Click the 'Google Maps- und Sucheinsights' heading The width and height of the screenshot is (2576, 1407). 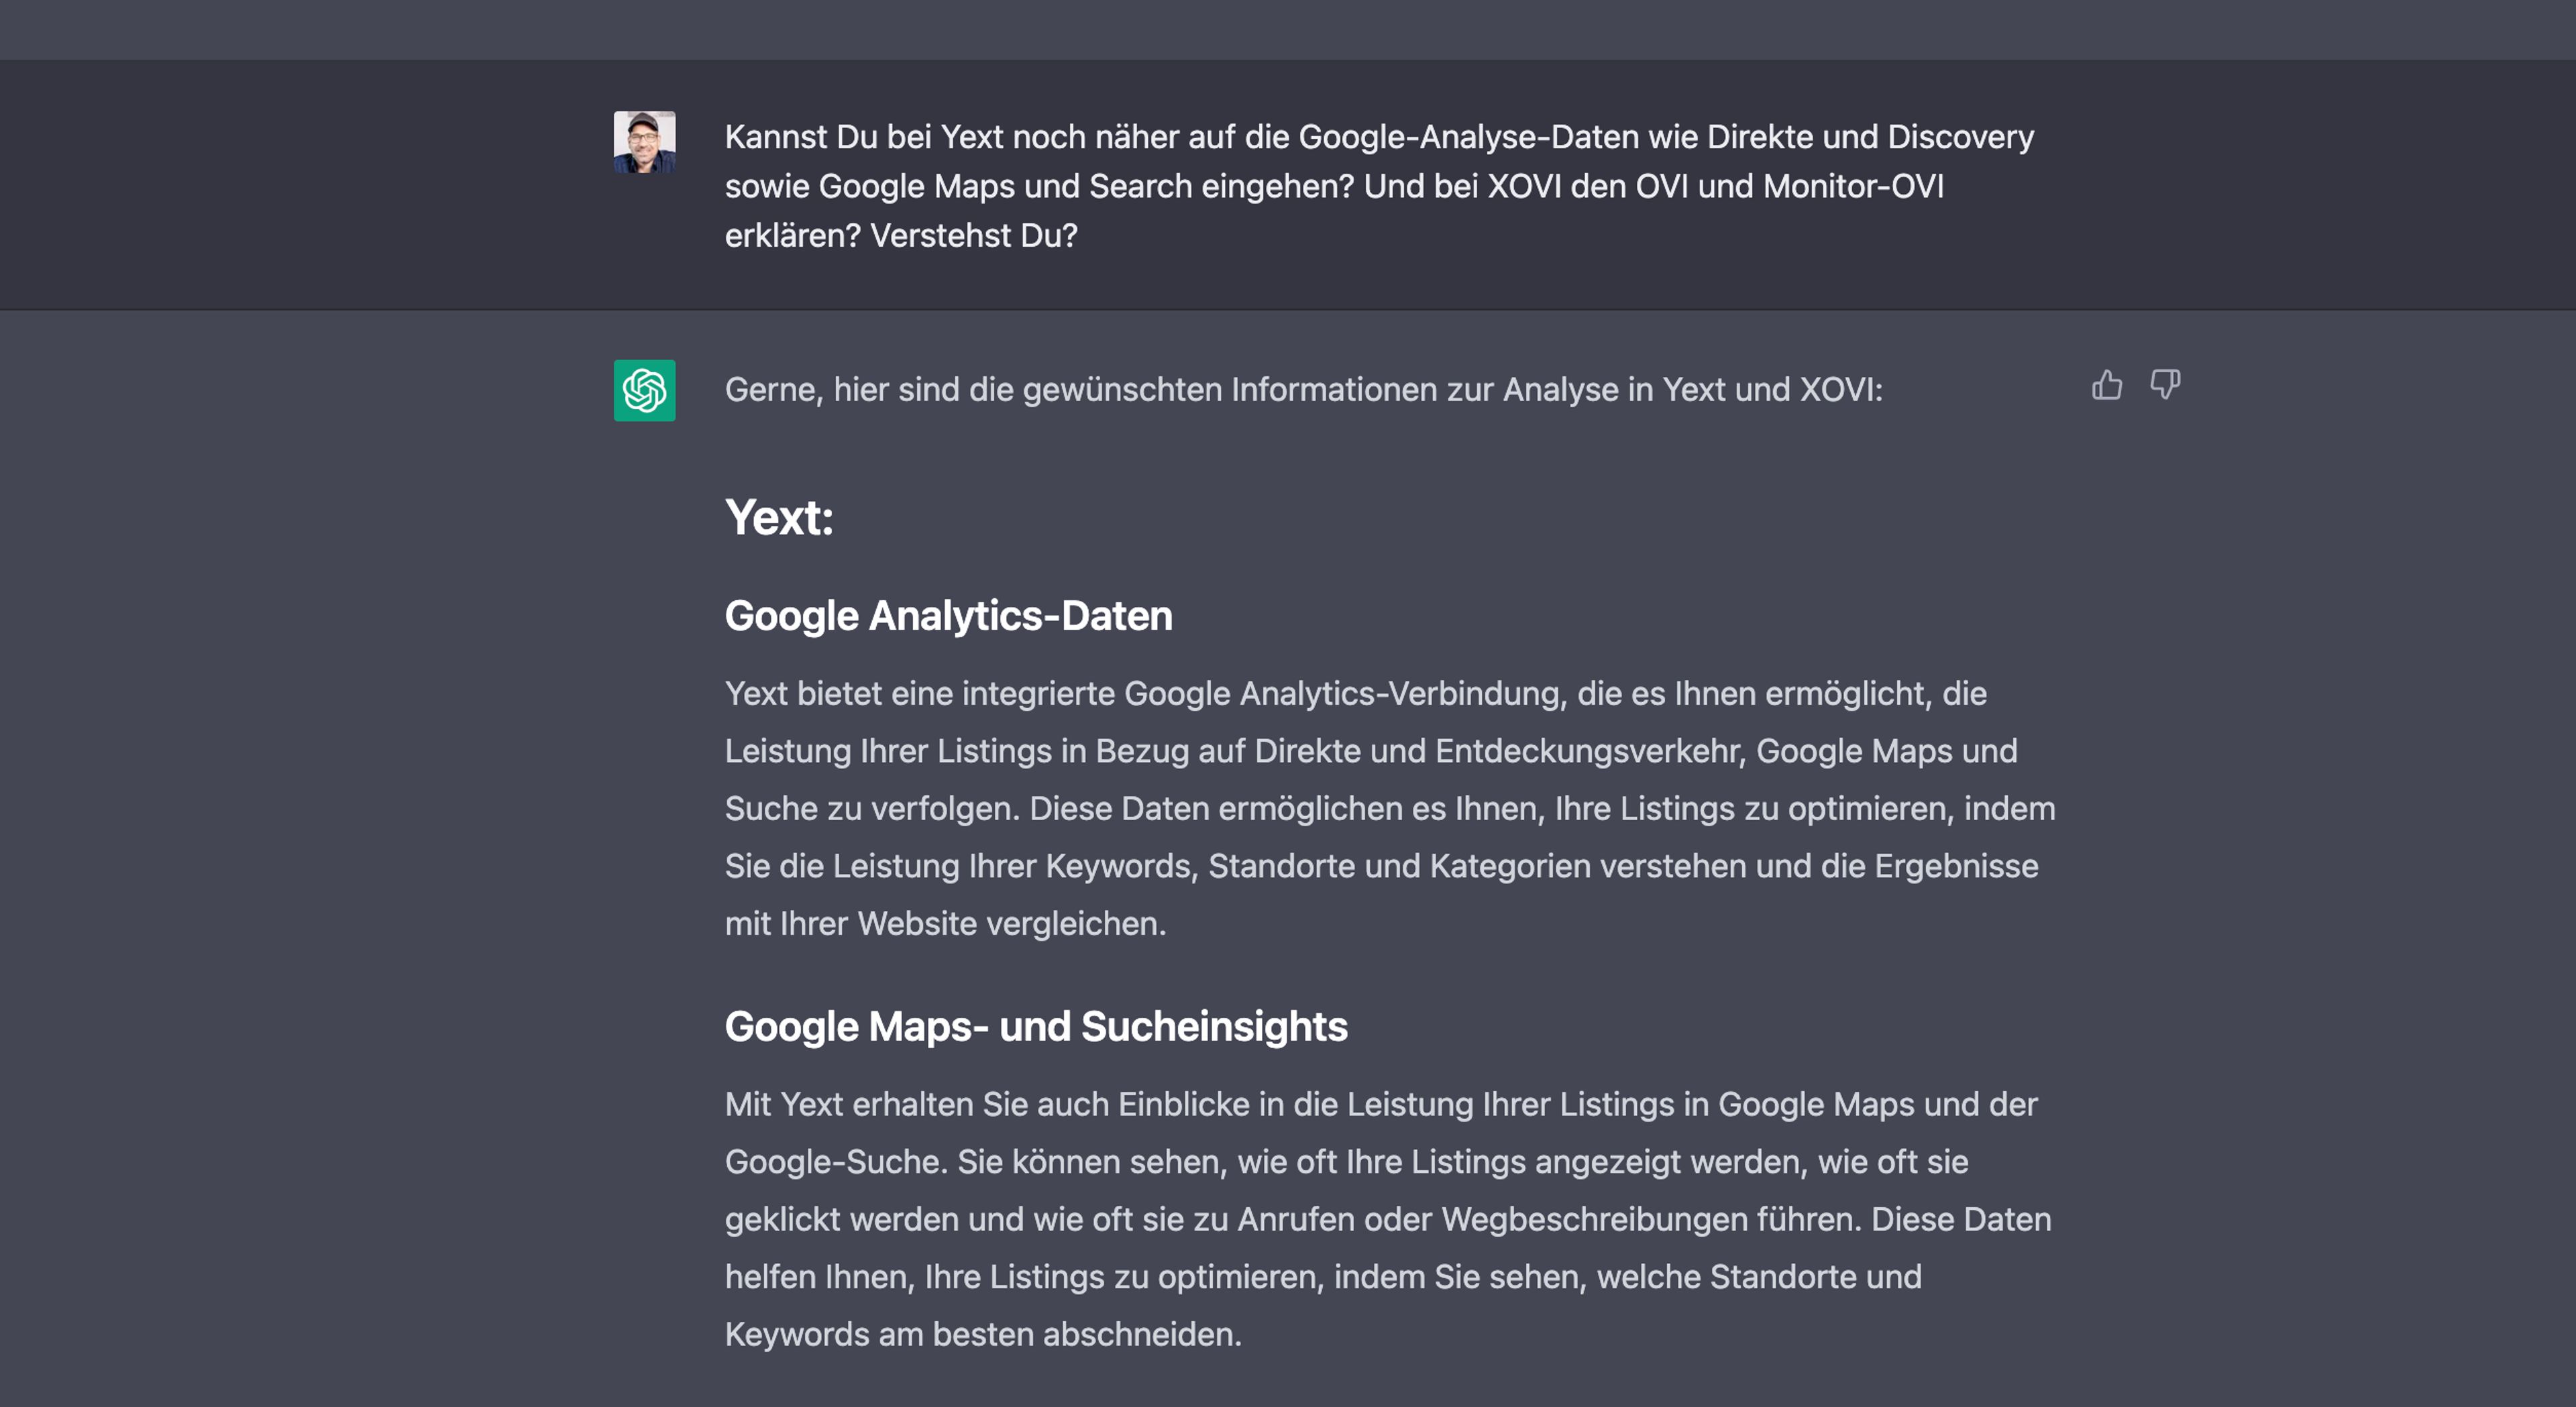coord(1036,1027)
